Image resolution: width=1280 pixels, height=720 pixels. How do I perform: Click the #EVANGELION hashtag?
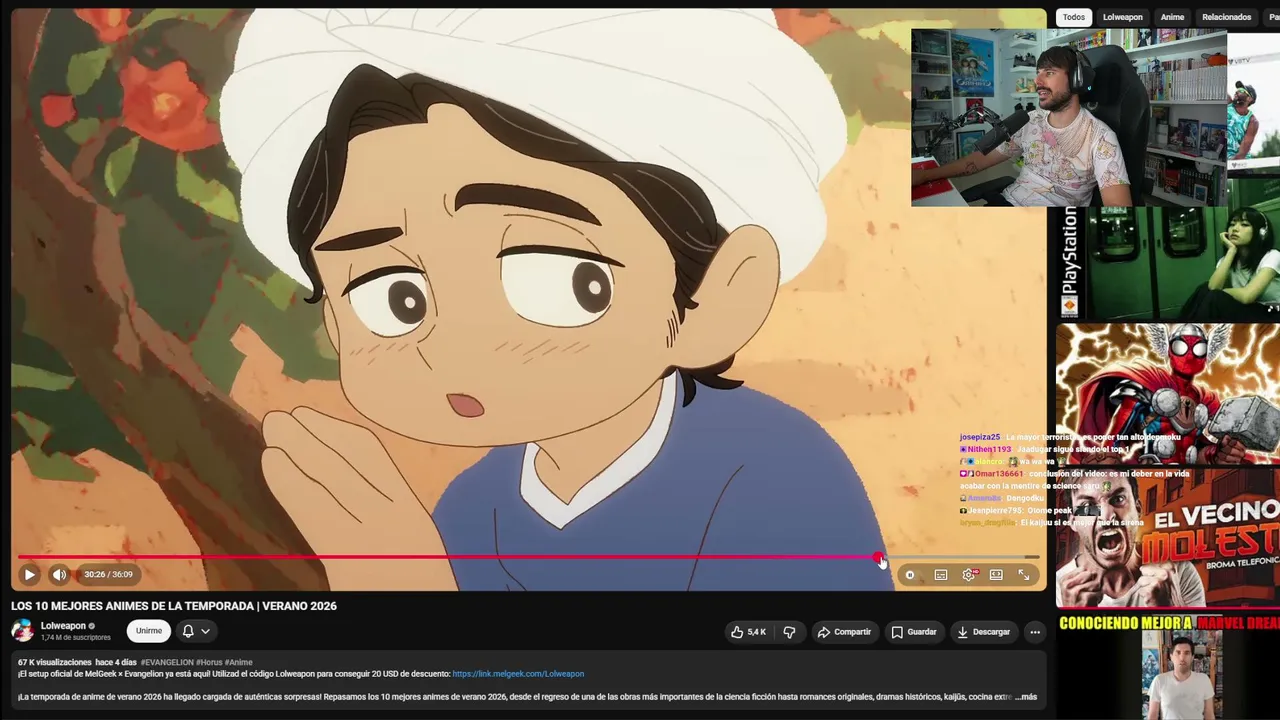pyautogui.click(x=166, y=662)
